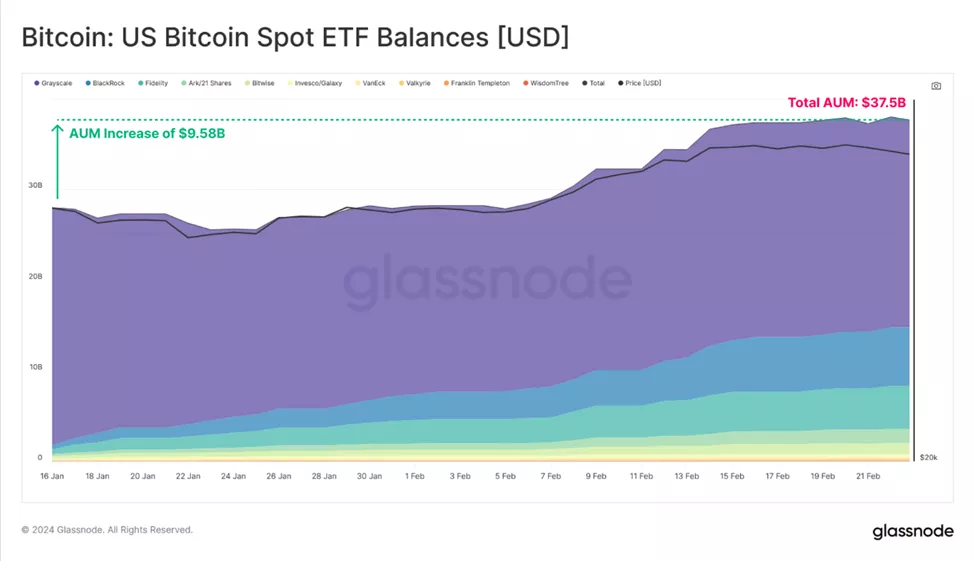Toggle the BlackRock legend series
The image size is (974, 561).
click(105, 83)
